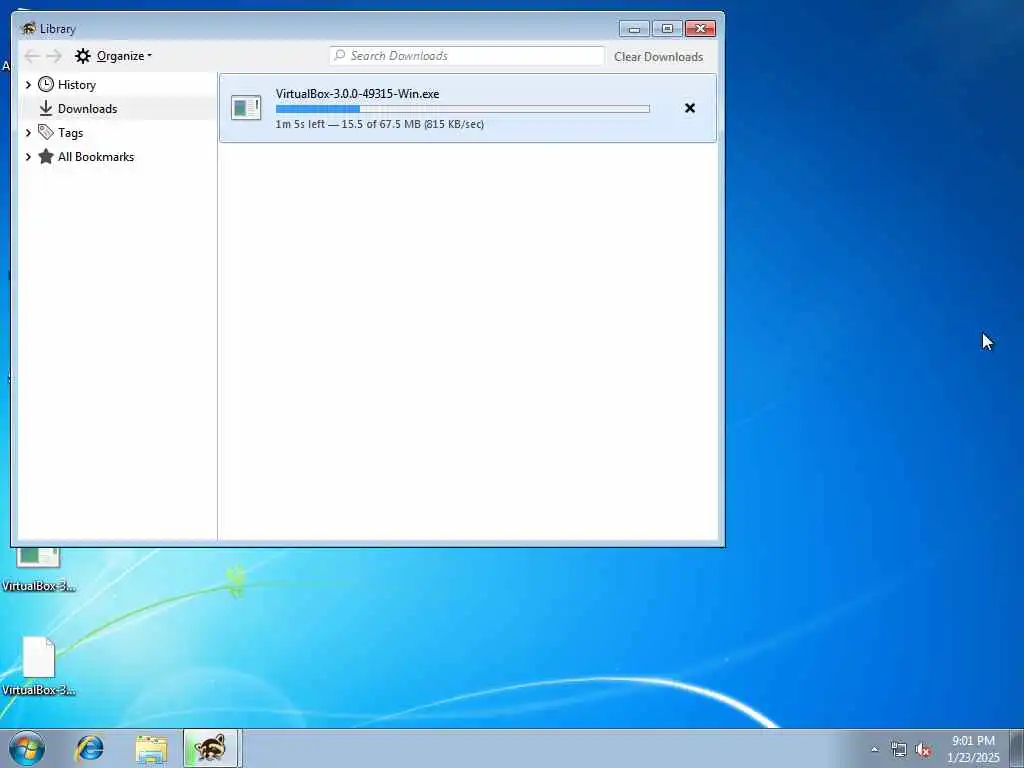Minimize the Library window
Image resolution: width=1024 pixels, height=768 pixels.
[634, 29]
